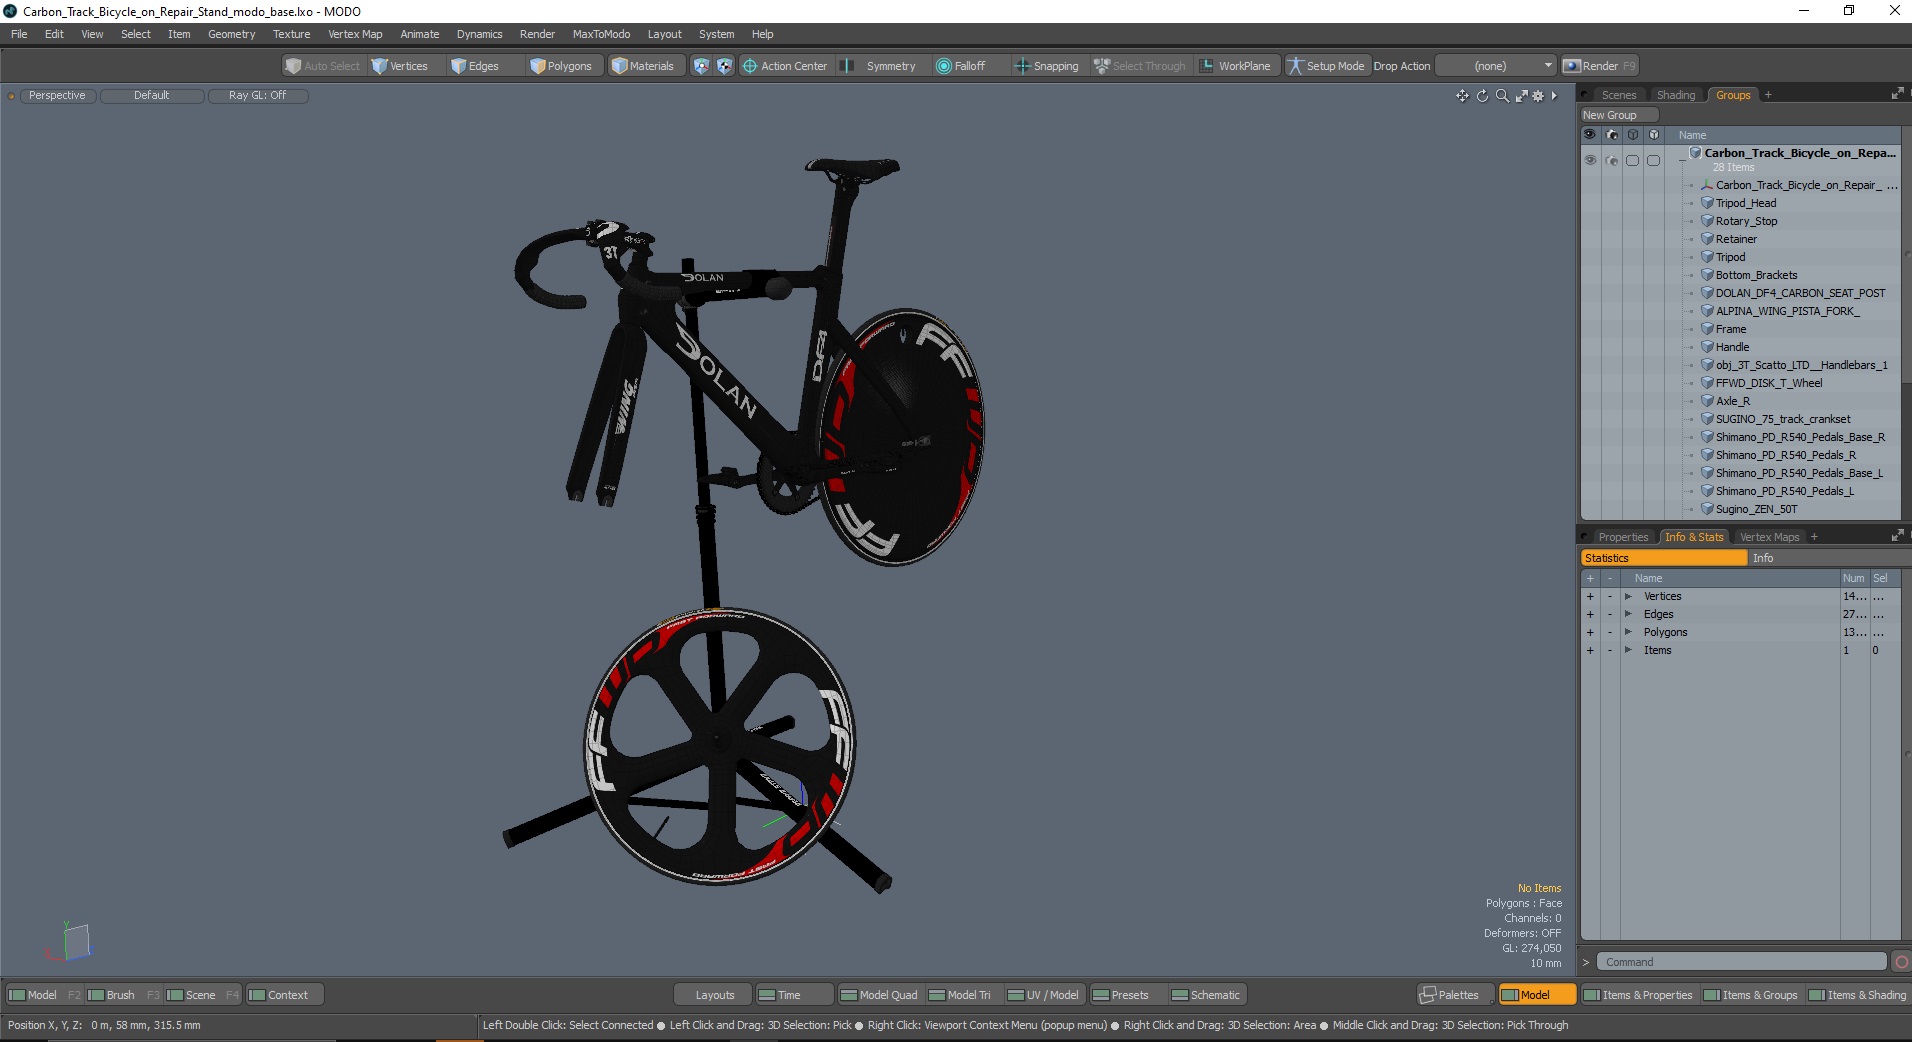Click the eye visibility column header
This screenshot has height=1042, width=1912.
coord(1590,134)
